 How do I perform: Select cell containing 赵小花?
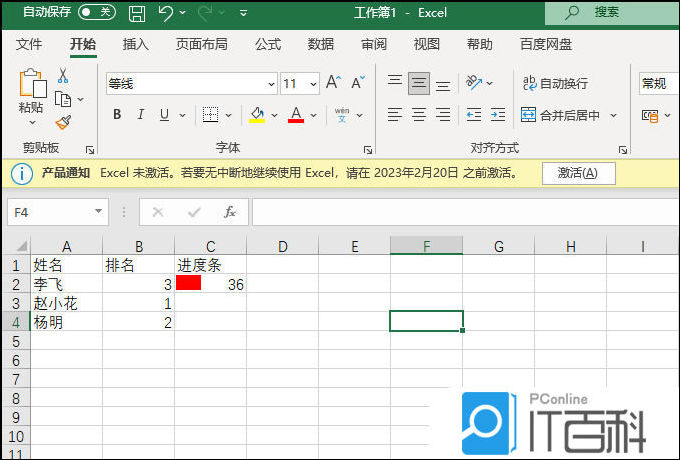pyautogui.click(x=66, y=303)
